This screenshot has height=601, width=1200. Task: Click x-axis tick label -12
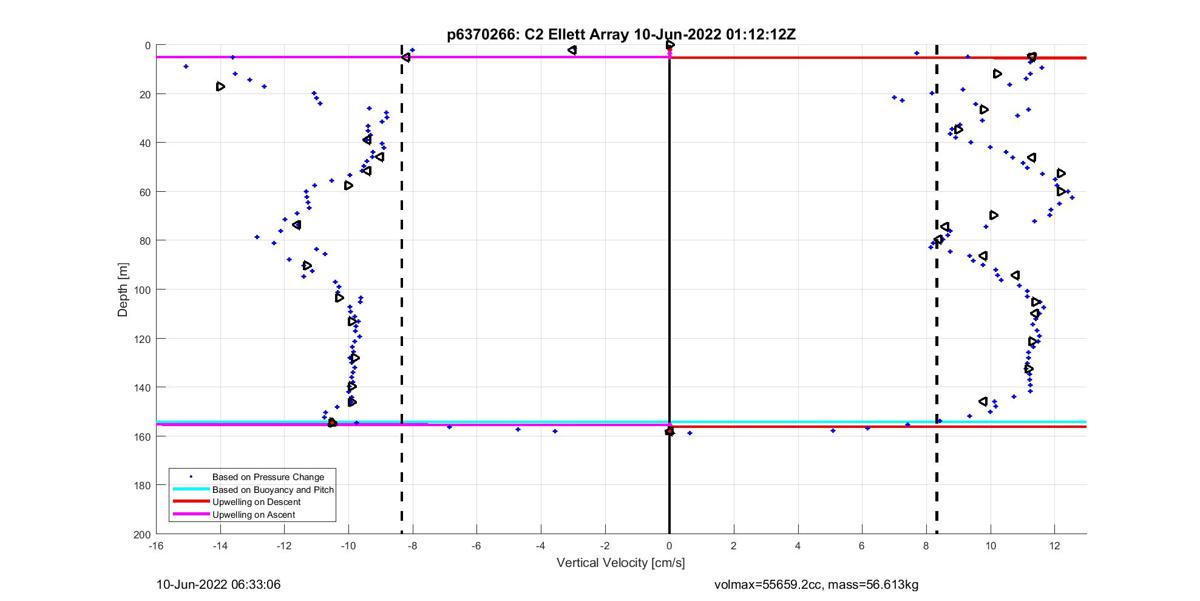(x=284, y=546)
